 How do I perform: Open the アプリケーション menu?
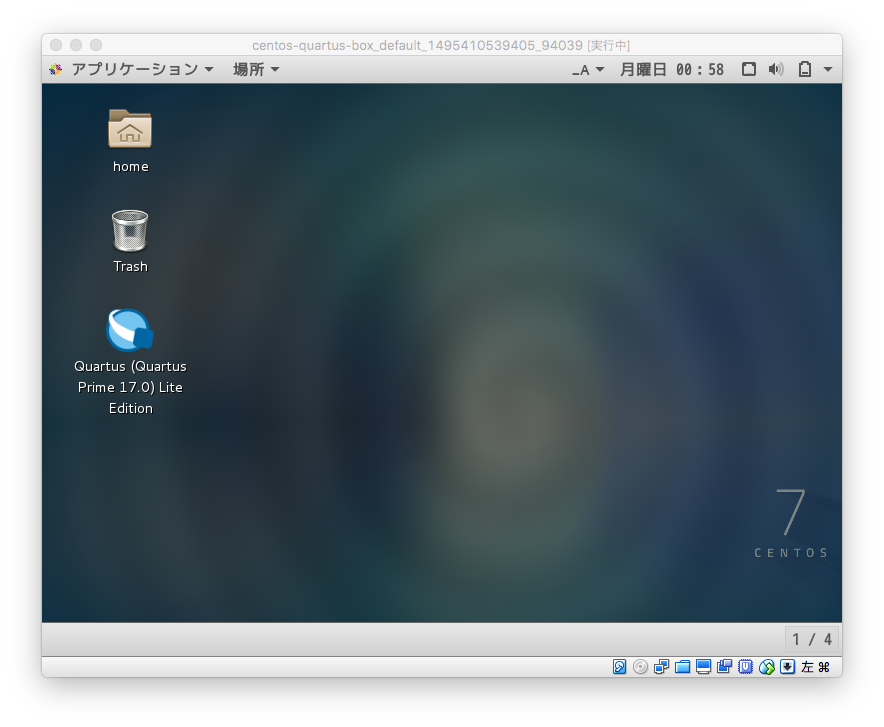(142, 69)
